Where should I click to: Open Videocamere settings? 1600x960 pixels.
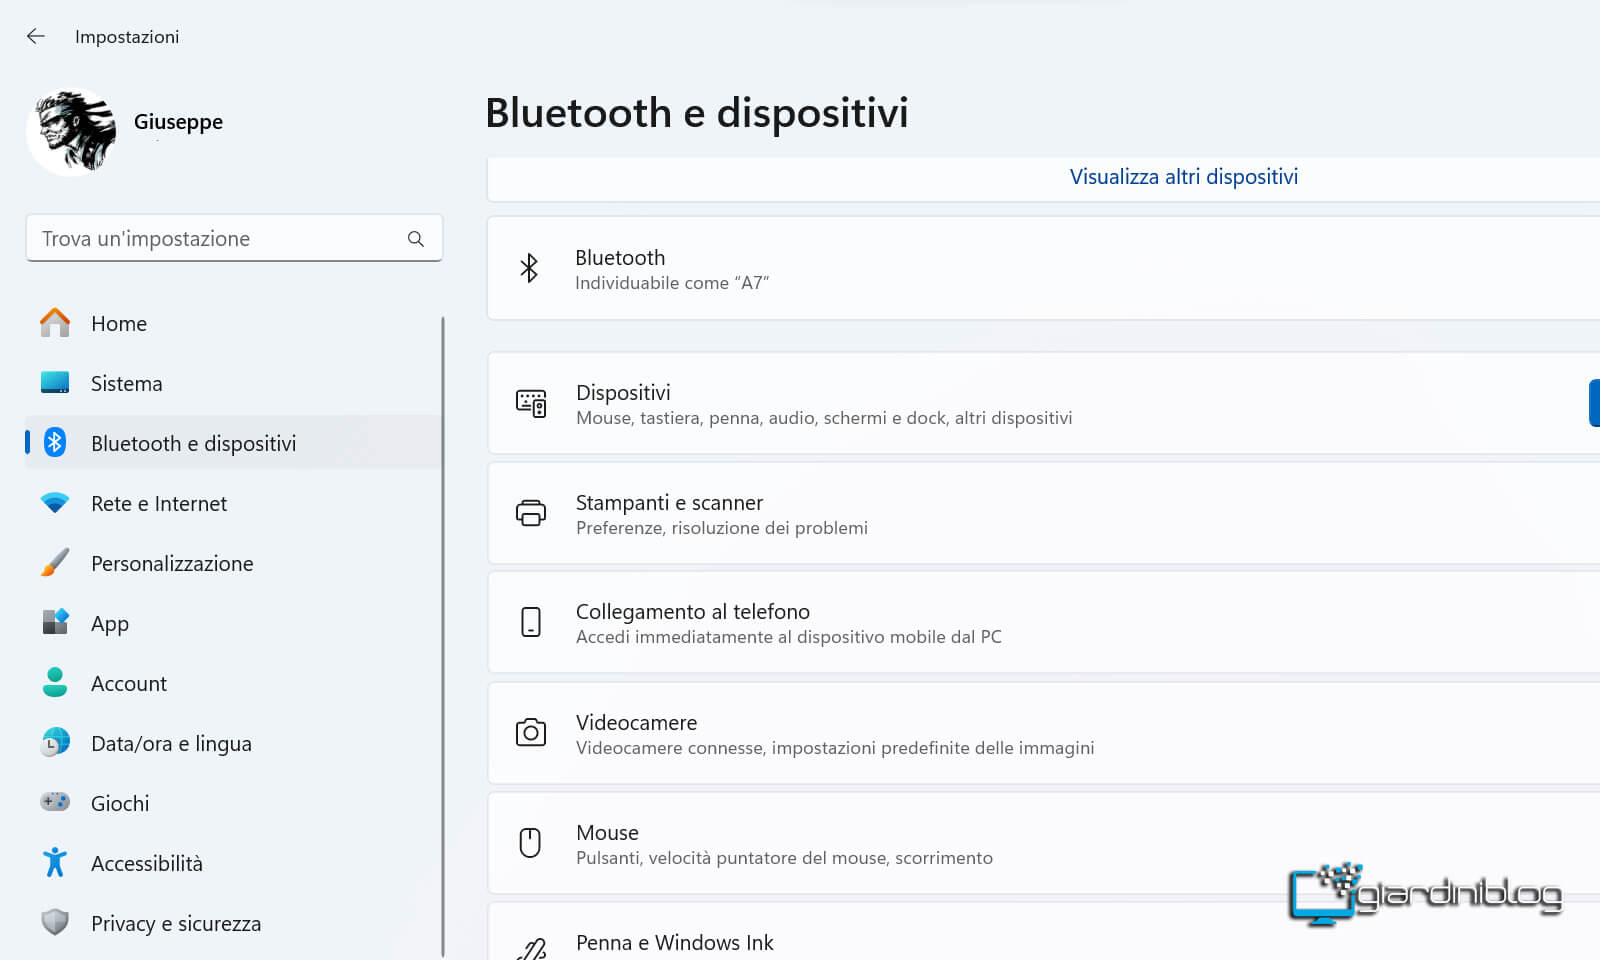[x=1043, y=733]
